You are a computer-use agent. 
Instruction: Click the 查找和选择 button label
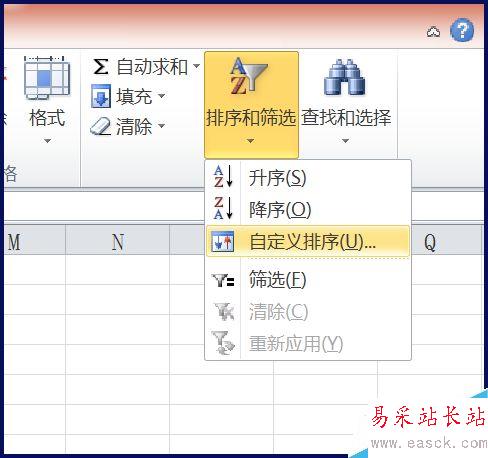pyautogui.click(x=346, y=118)
